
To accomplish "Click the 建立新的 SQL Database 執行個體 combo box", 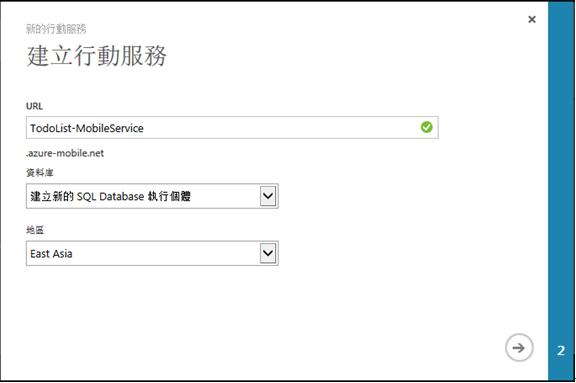I will tap(152, 196).
